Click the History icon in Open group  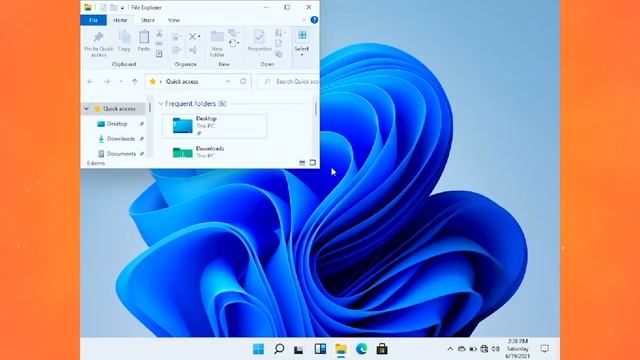[279, 54]
